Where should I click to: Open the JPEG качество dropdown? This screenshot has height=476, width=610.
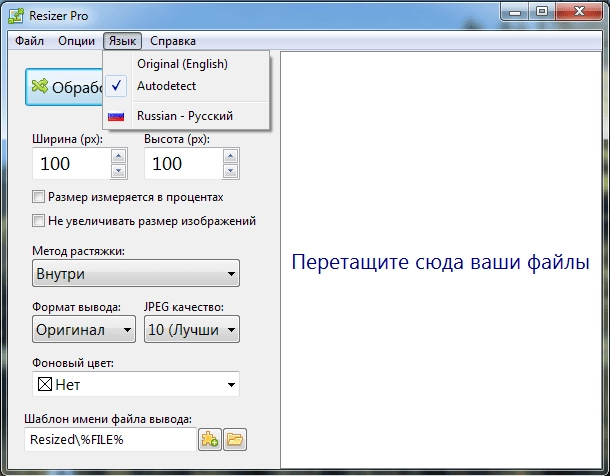(x=192, y=329)
